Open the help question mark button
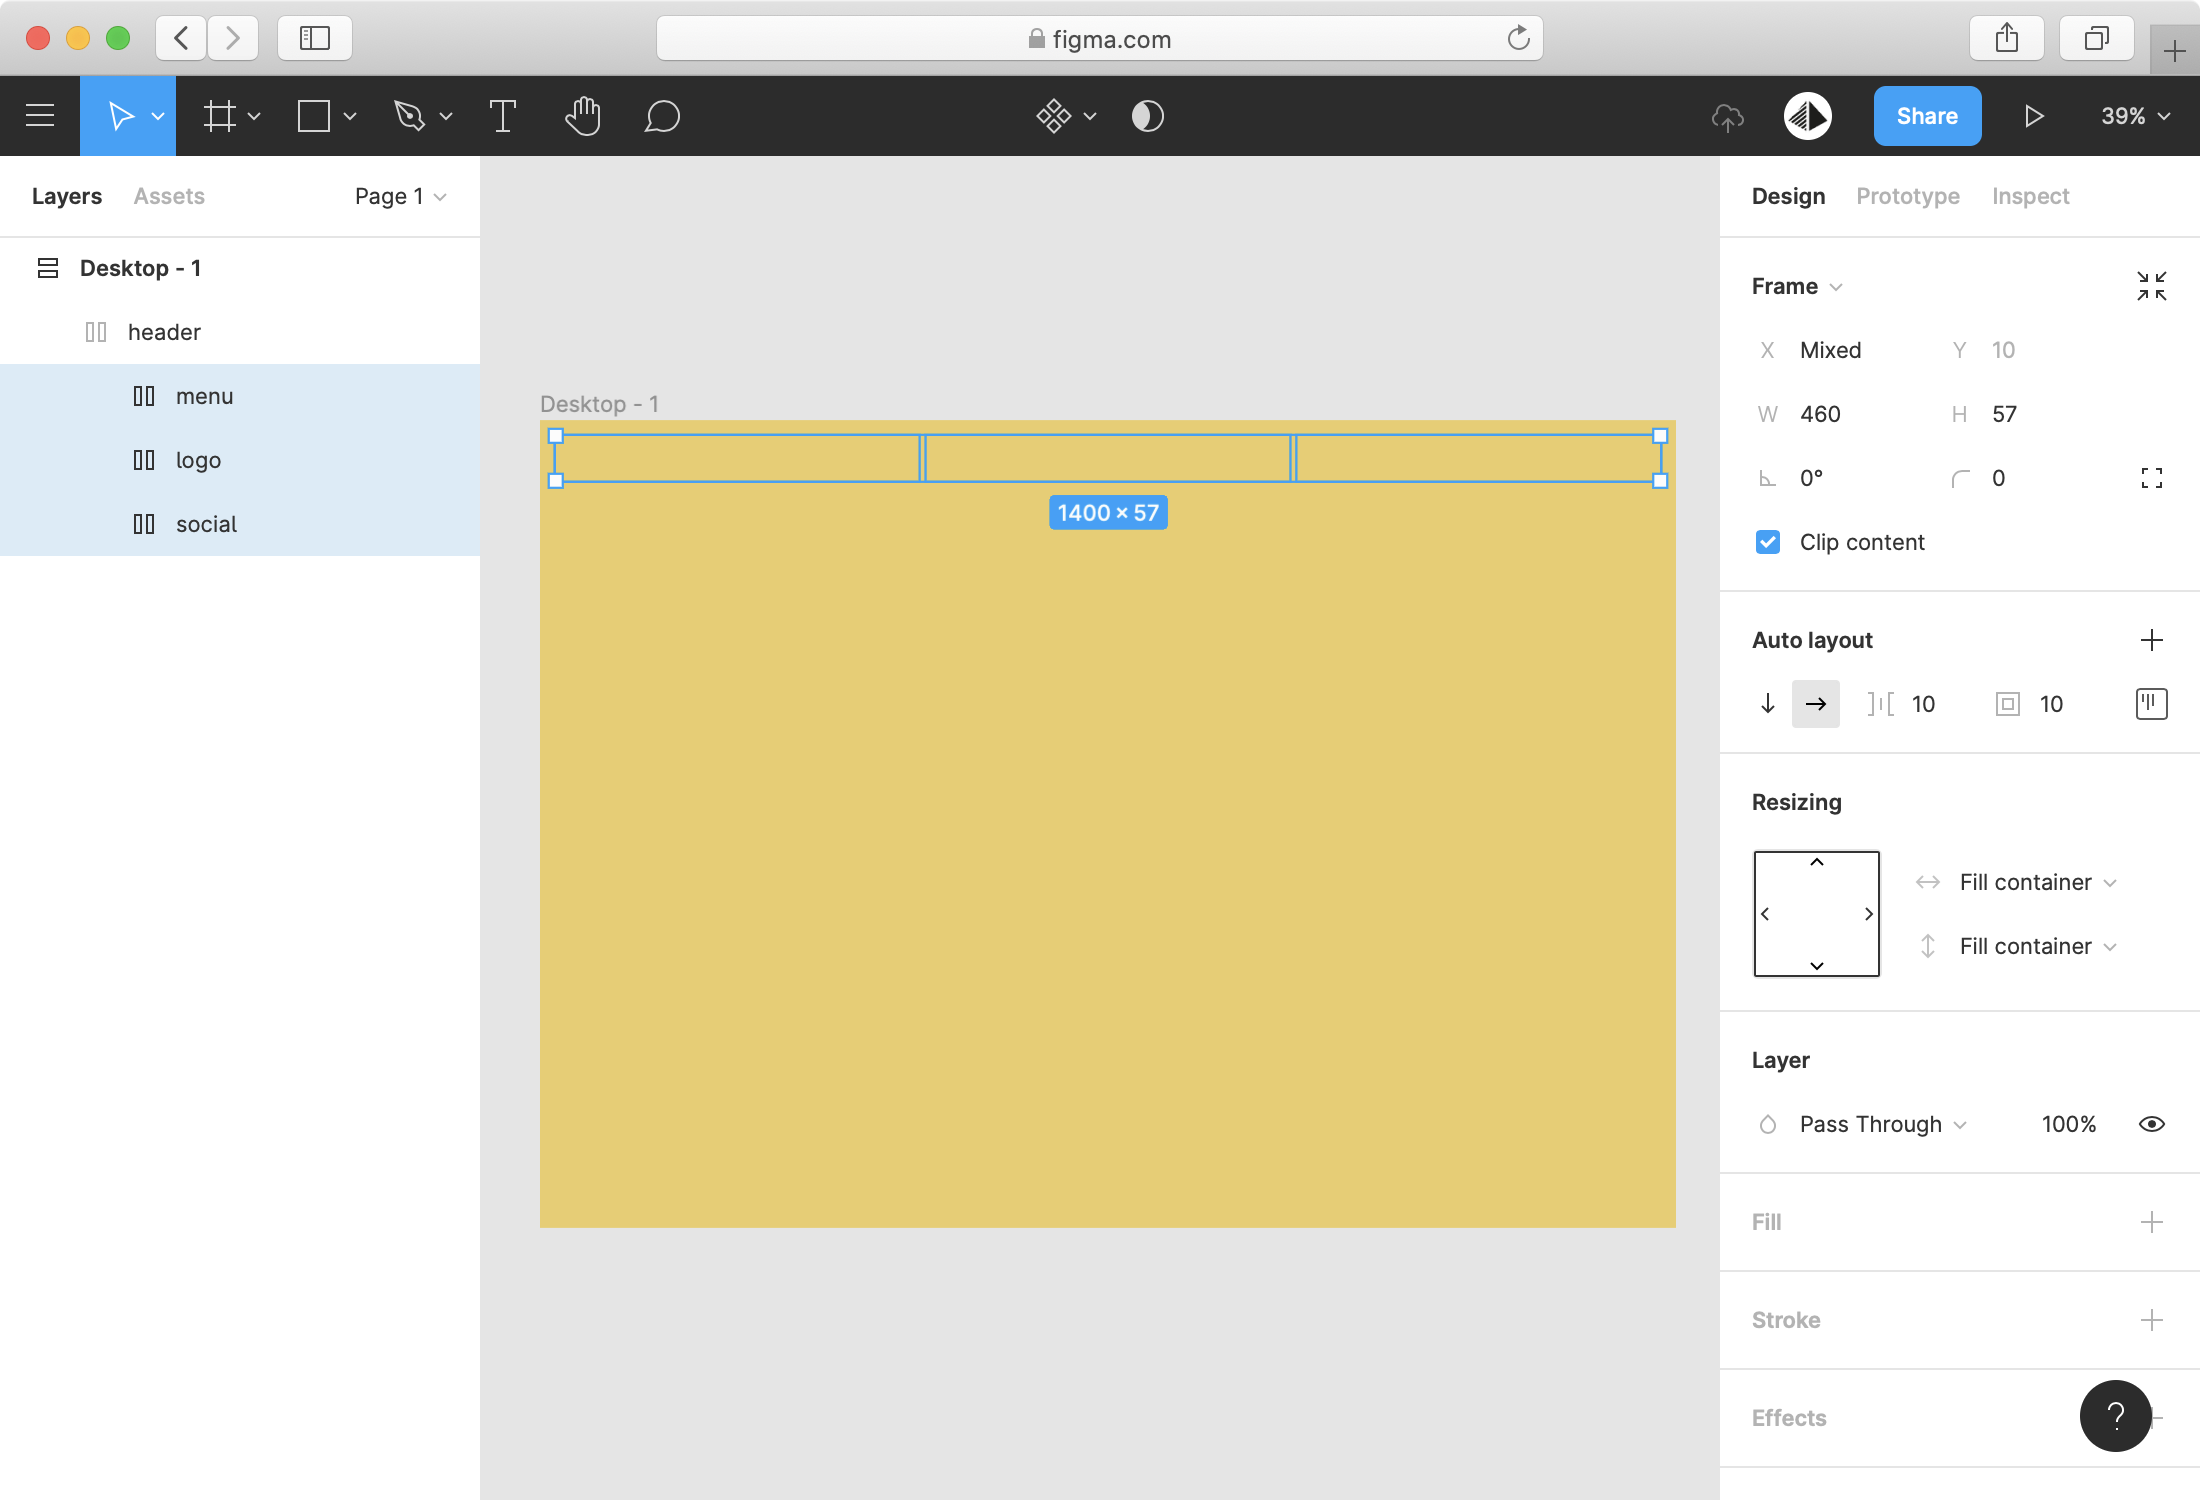This screenshot has height=1500, width=2200. pyautogui.click(x=2116, y=1416)
